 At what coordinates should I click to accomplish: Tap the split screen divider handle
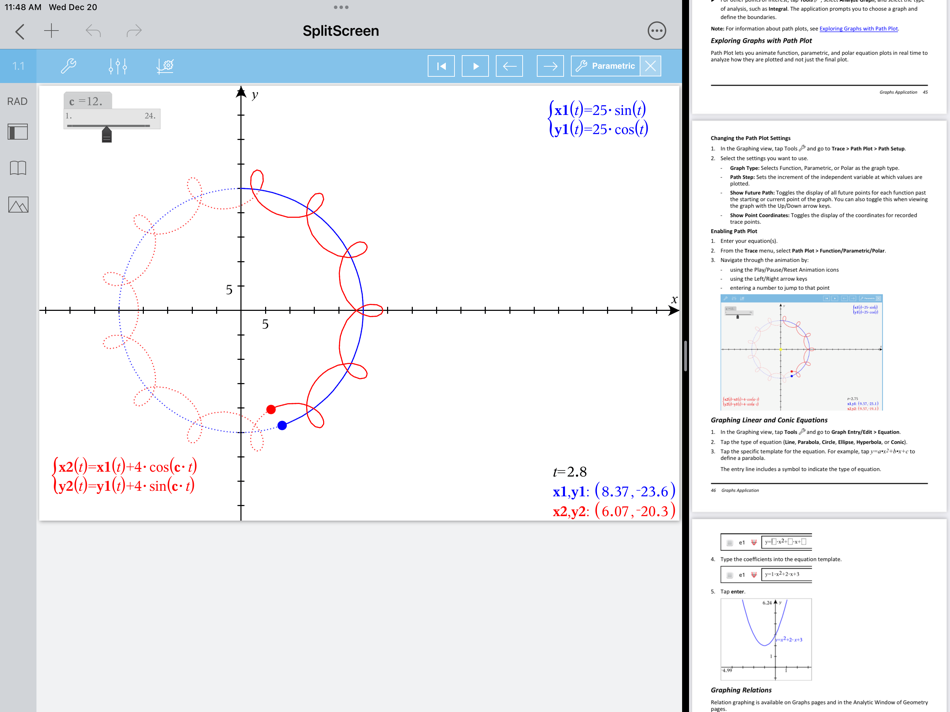pos(686,356)
